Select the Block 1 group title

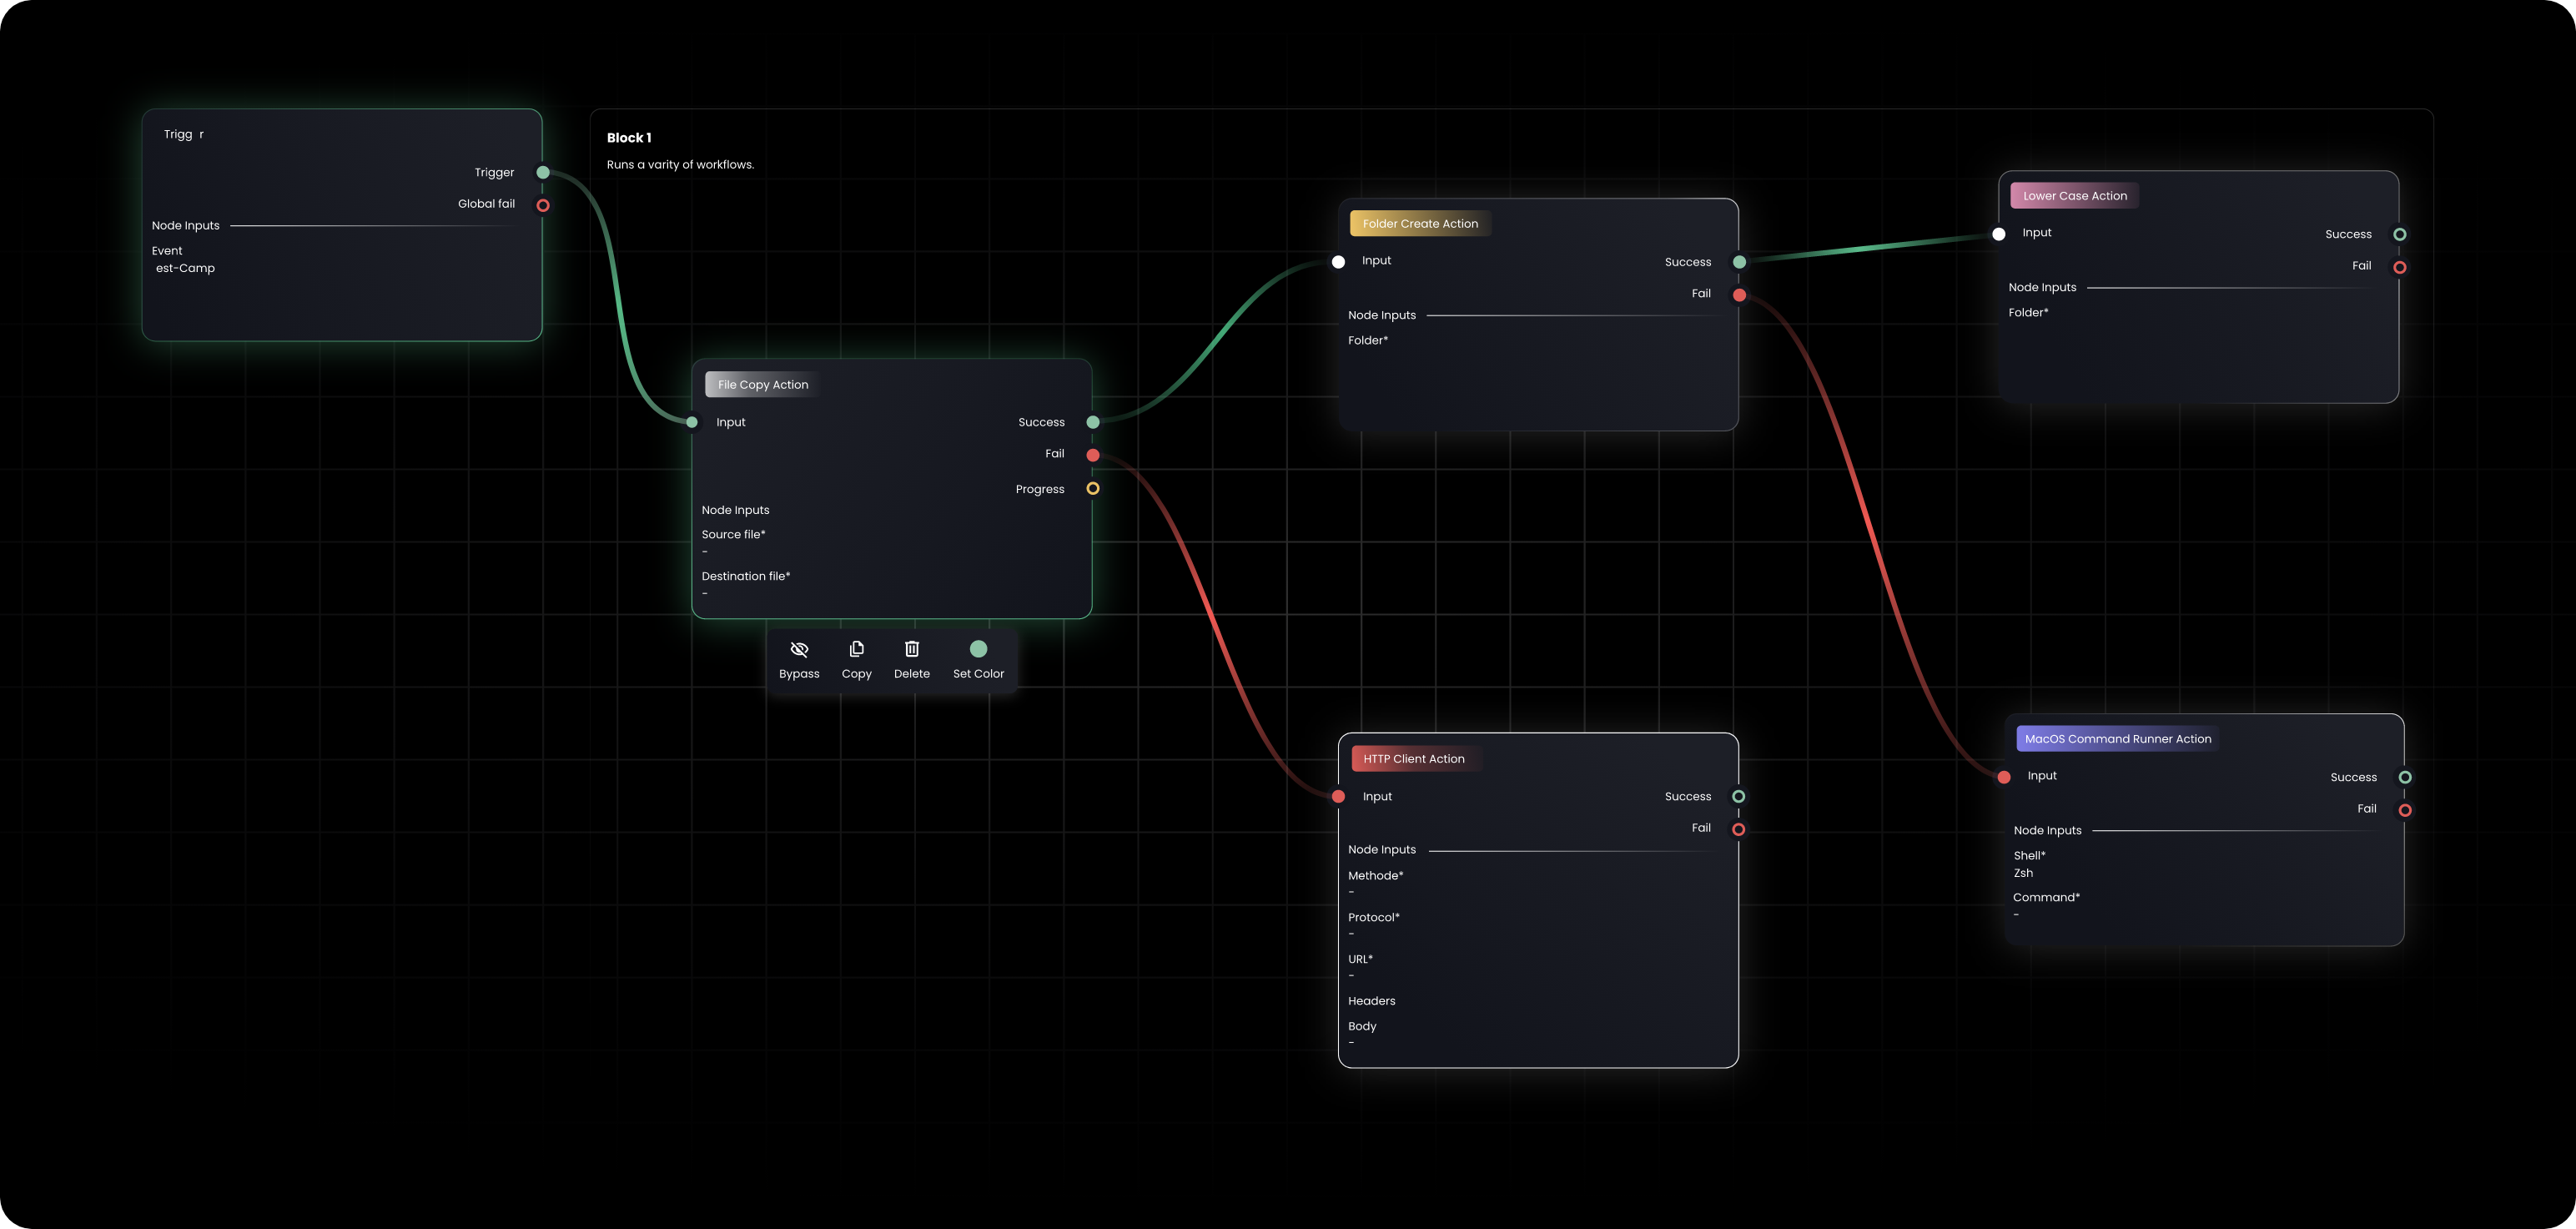629,138
